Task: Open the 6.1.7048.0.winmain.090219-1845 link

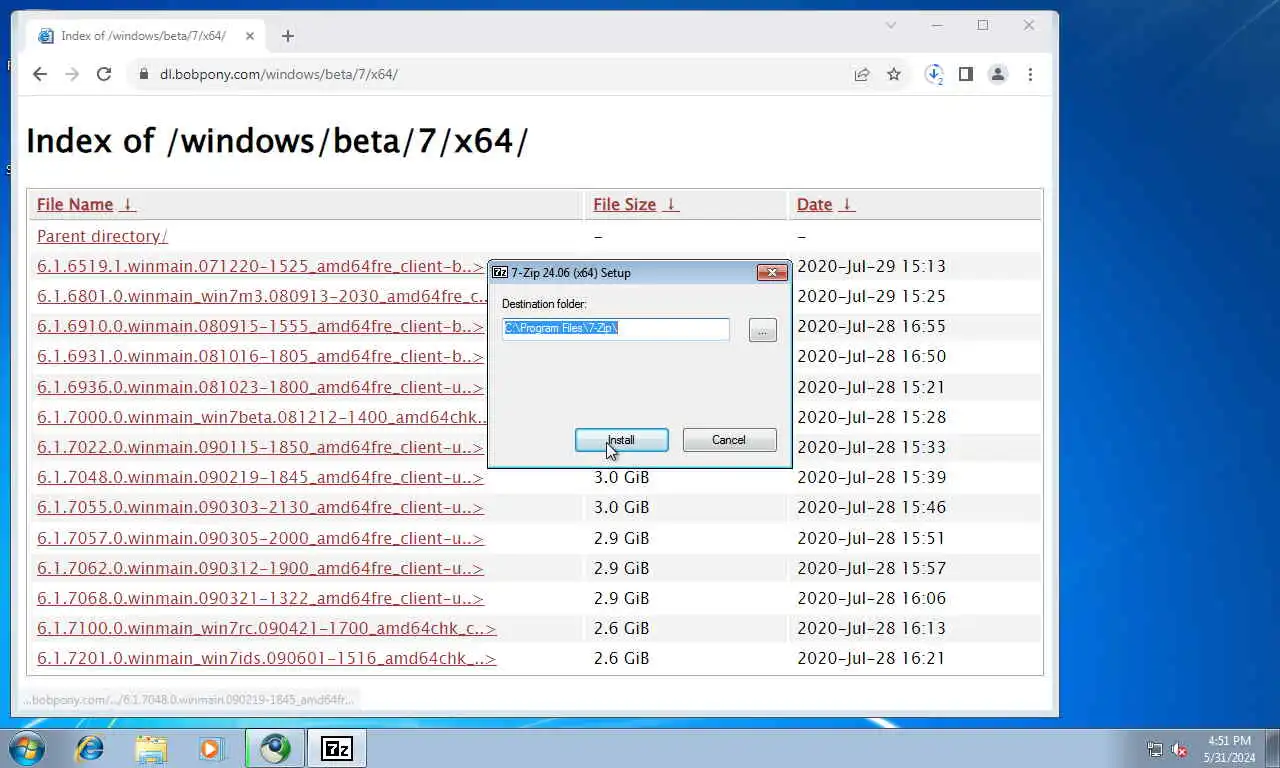Action: coord(260,477)
